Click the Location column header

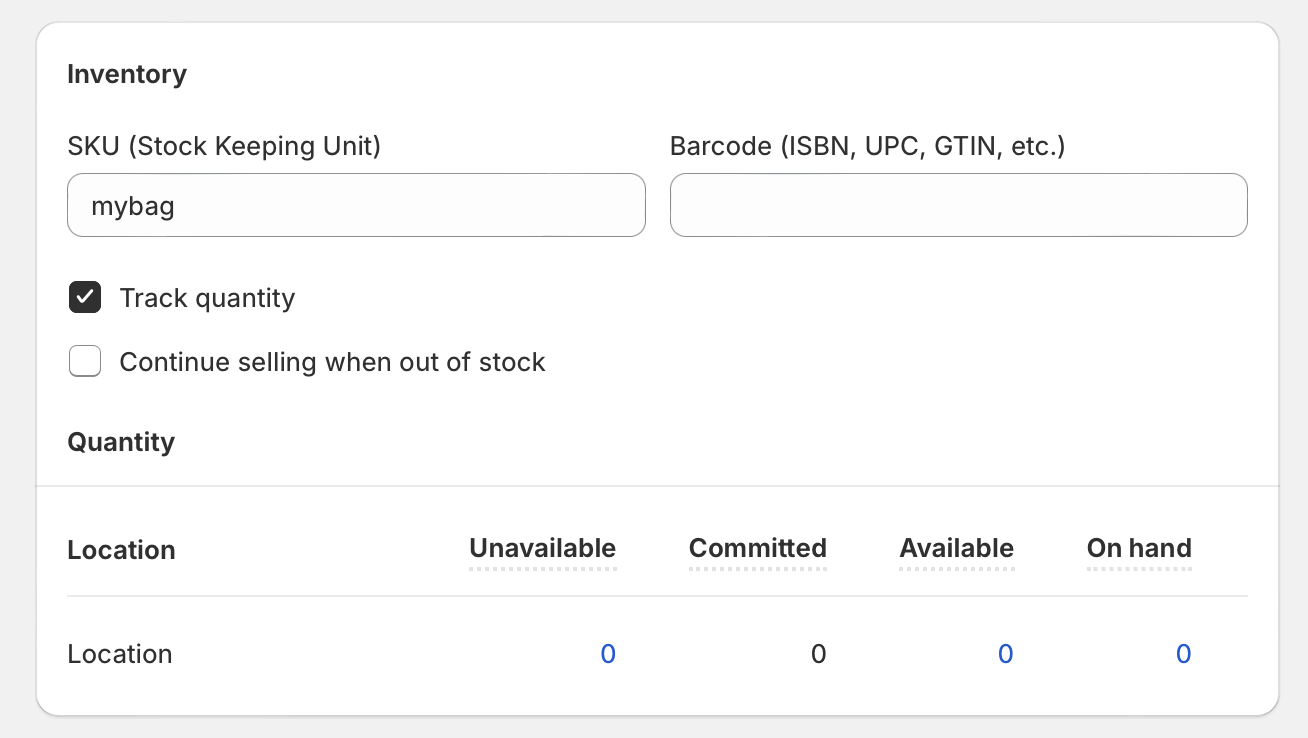pos(121,550)
